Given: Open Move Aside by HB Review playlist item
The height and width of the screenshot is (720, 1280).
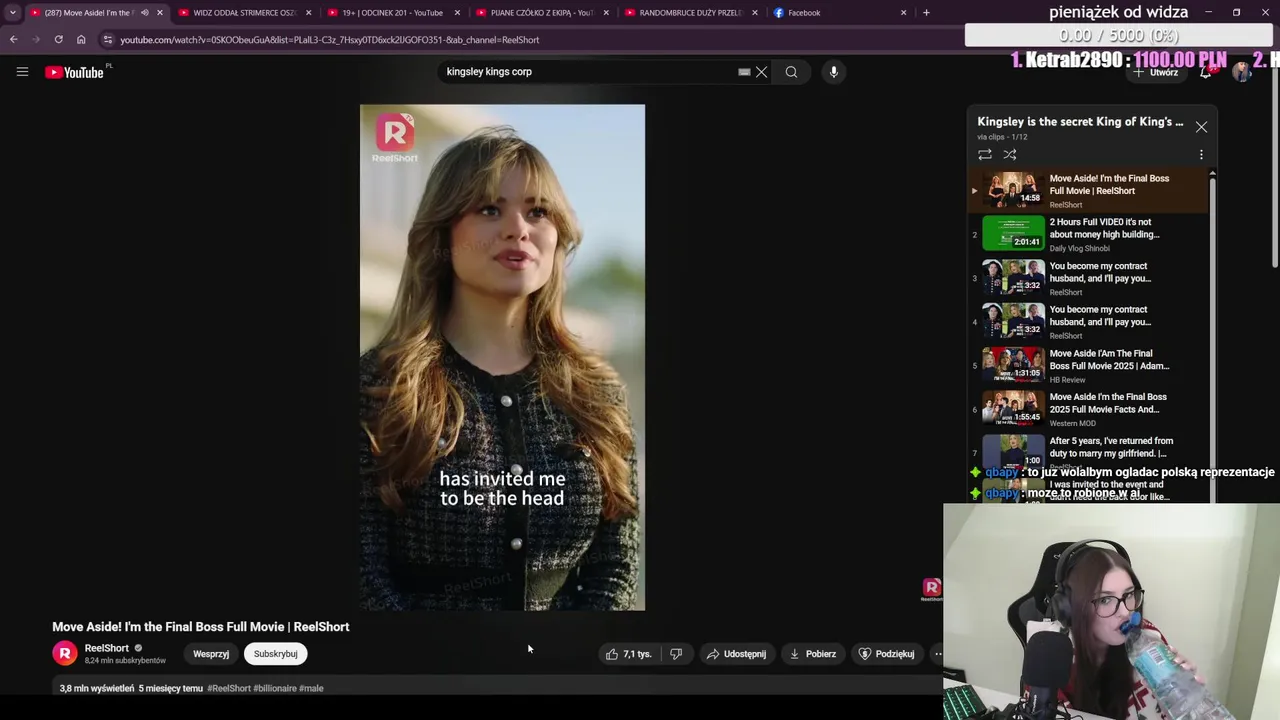Looking at the screenshot, I should tap(1089, 365).
